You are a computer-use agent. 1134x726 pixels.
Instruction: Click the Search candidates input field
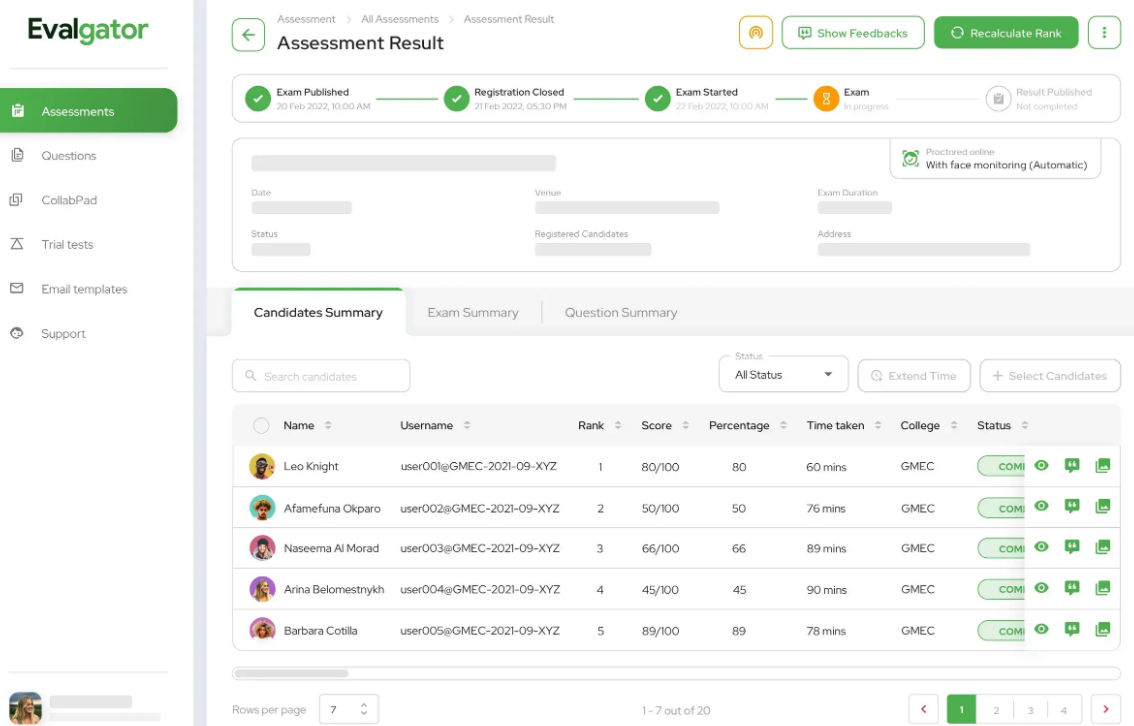(320, 375)
